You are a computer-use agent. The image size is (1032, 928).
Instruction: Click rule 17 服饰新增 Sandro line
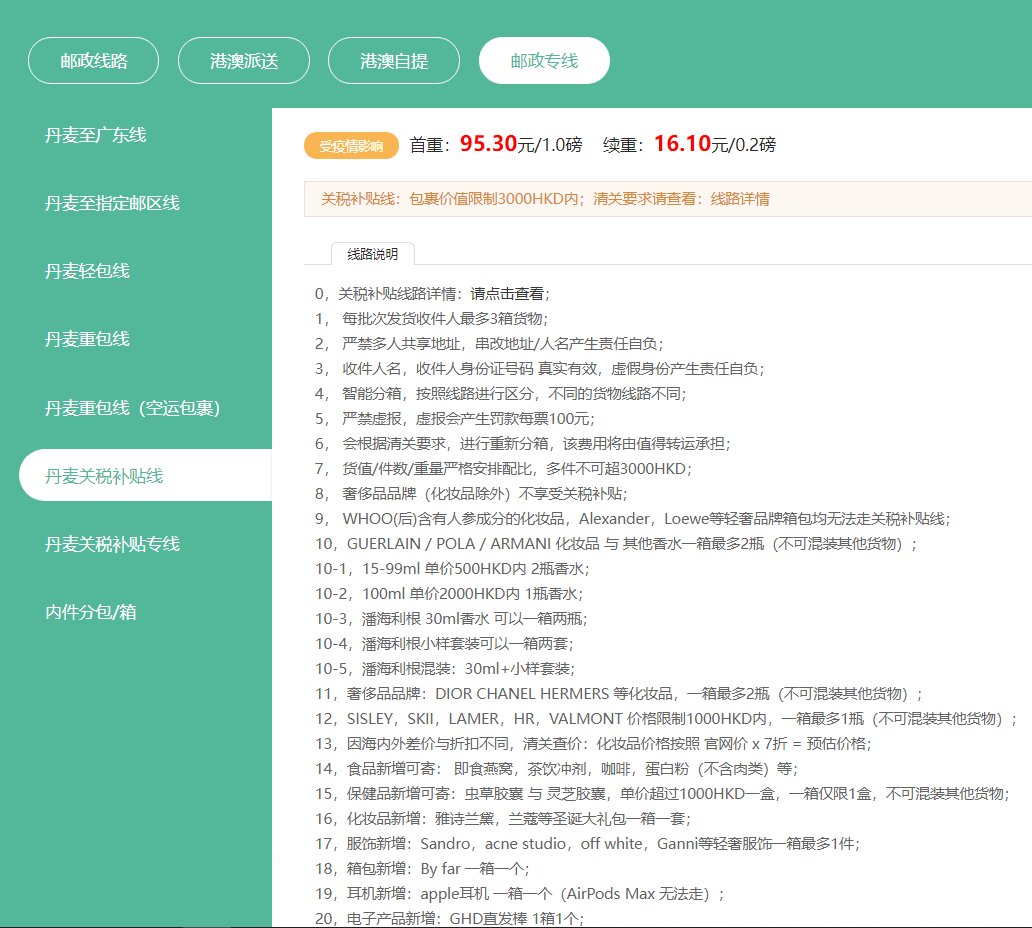(588, 844)
